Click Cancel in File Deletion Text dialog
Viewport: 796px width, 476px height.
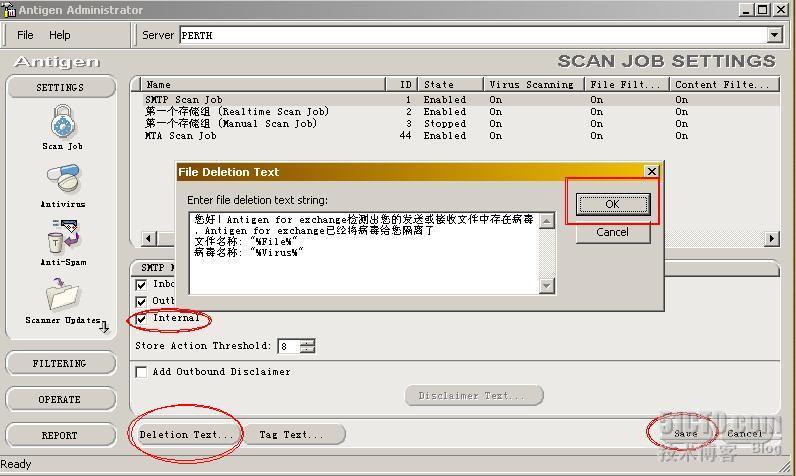pos(613,232)
